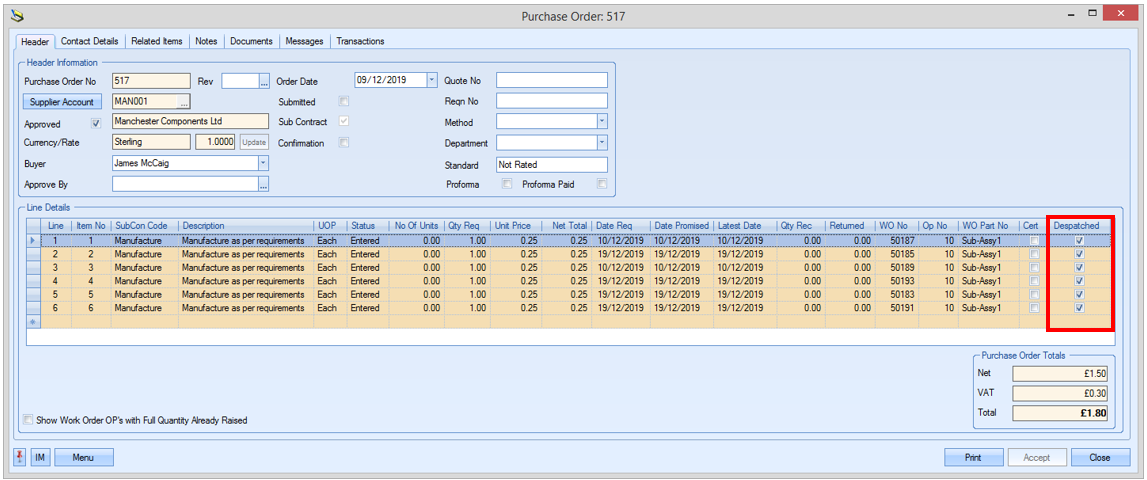Click the application icon in the title bar
Screen dimensions: 1147x480
point(17,16)
